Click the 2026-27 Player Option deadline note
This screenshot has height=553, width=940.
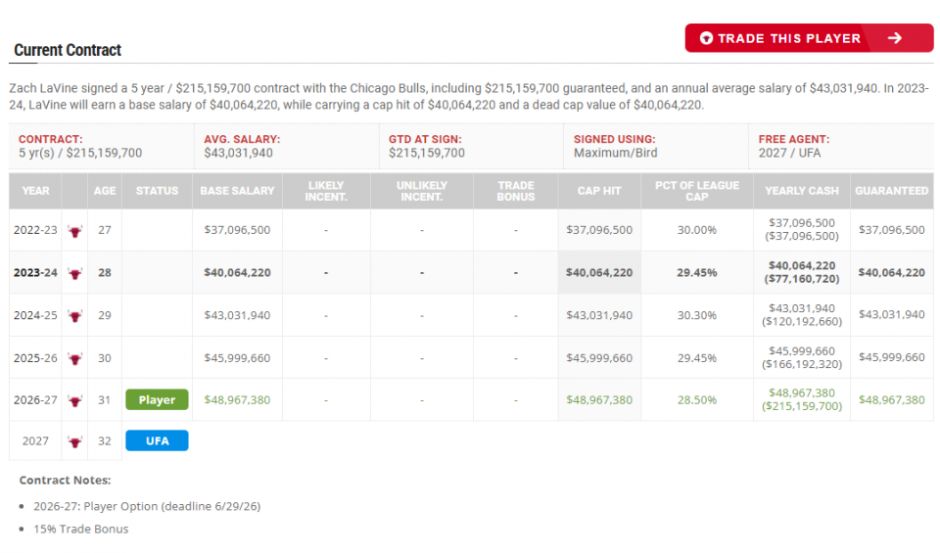pyautogui.click(x=147, y=506)
